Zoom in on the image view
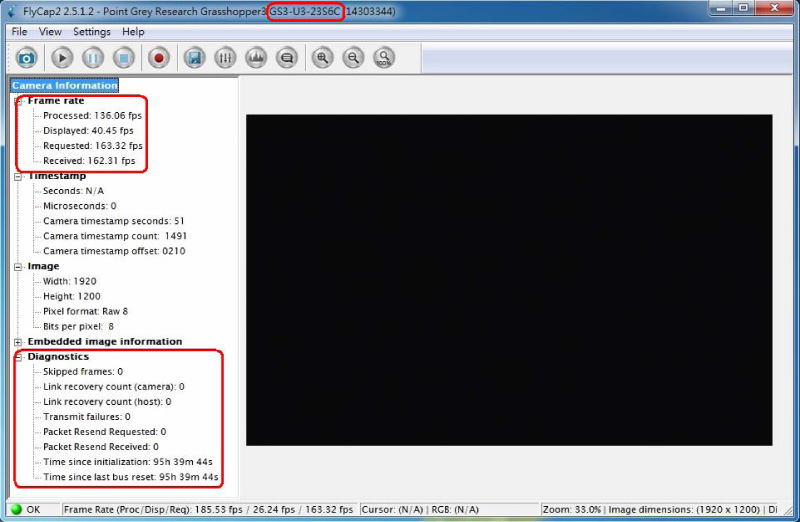 click(x=322, y=58)
